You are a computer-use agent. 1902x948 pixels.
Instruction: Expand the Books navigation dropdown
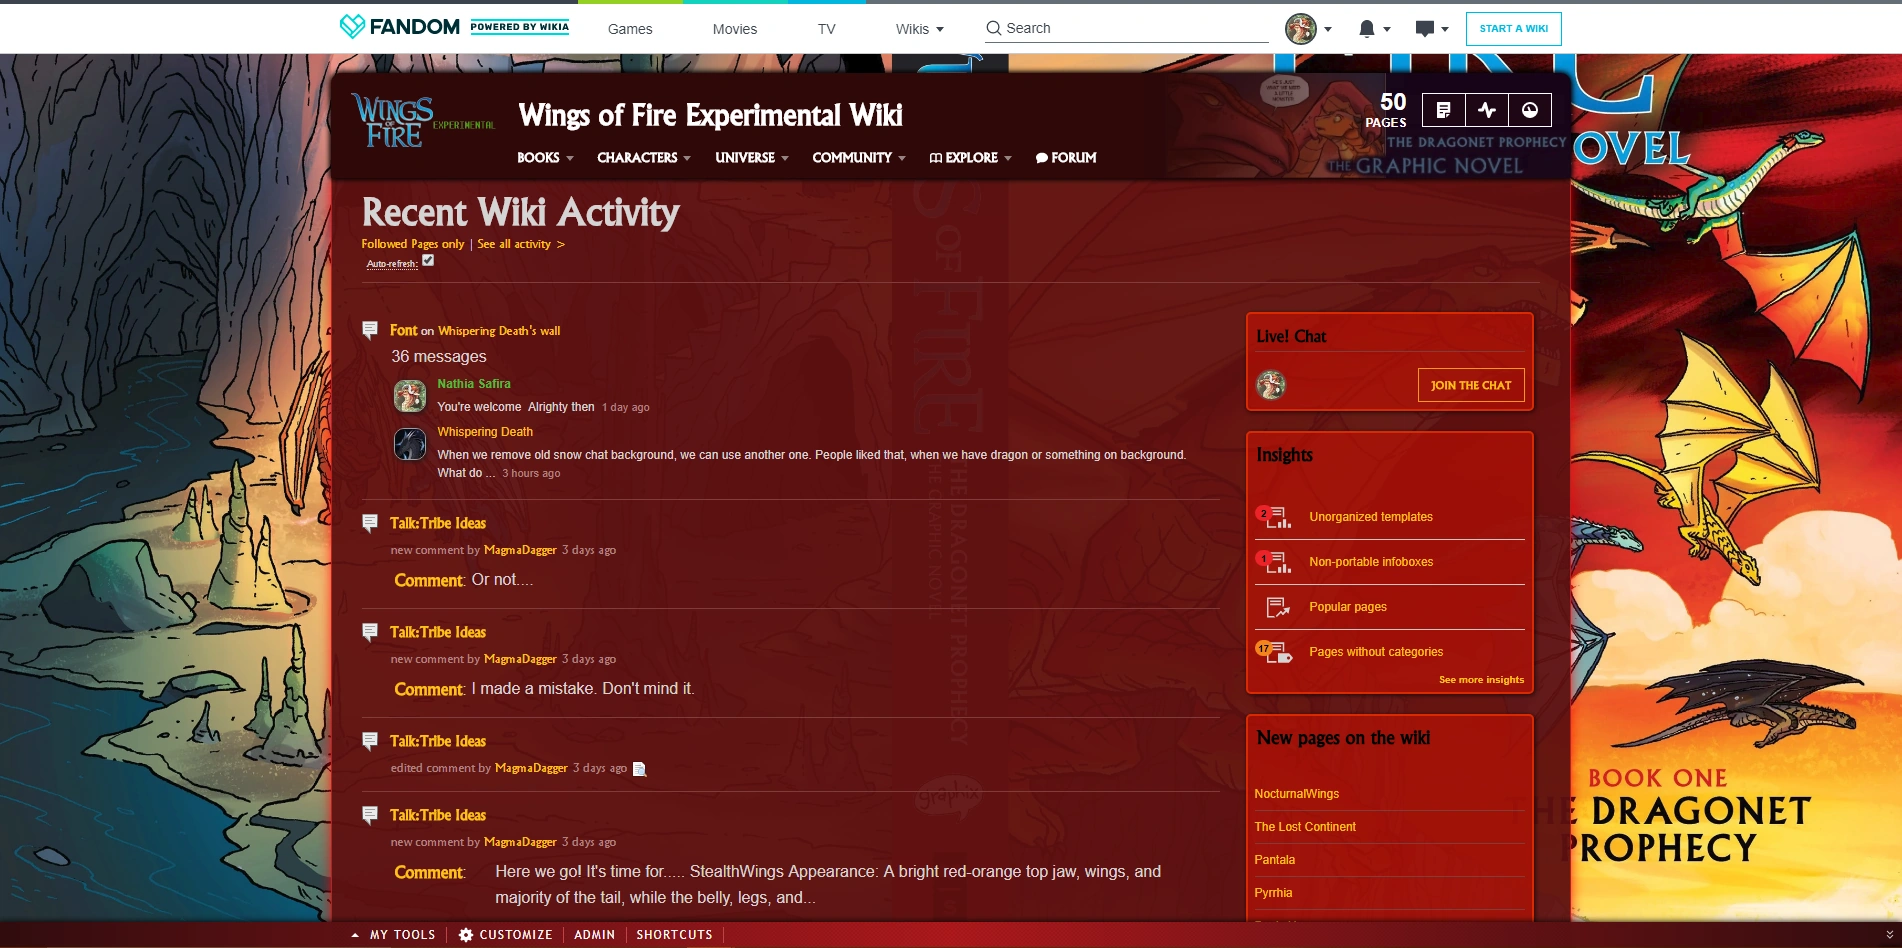click(x=545, y=158)
